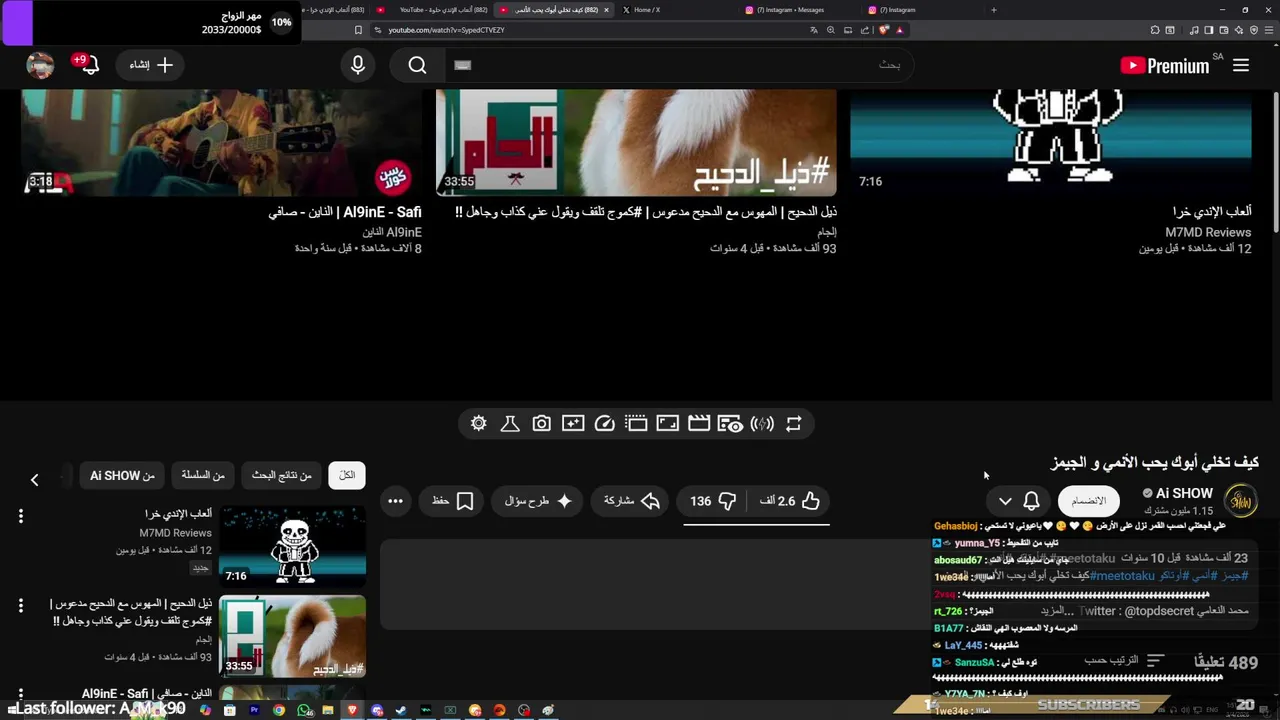This screenshot has width=1280, height=720.
Task: Click the flask experiments icon
Action: (510, 424)
